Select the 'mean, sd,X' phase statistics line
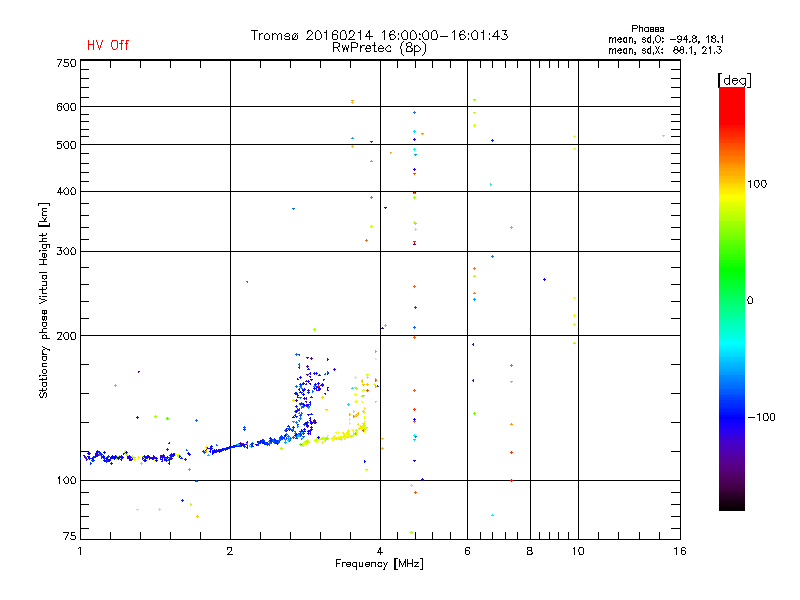This screenshot has width=800, height=600. (x=665, y=50)
